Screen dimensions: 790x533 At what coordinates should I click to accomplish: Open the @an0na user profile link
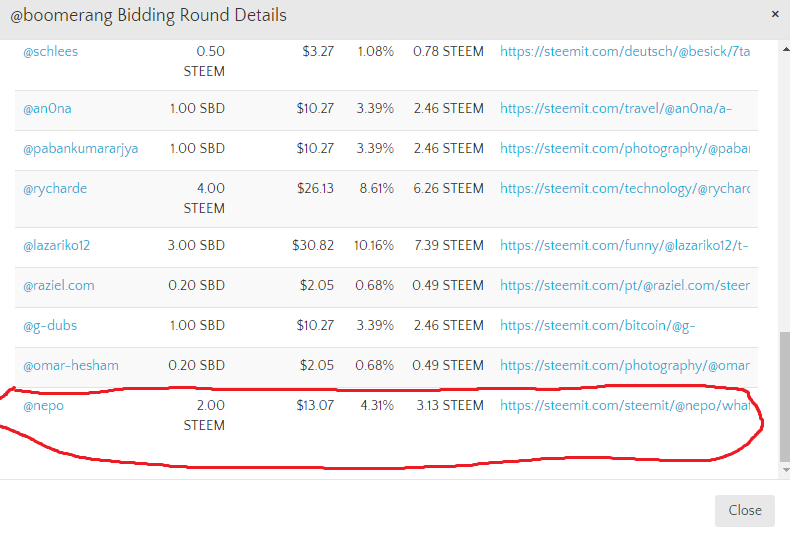pos(47,108)
